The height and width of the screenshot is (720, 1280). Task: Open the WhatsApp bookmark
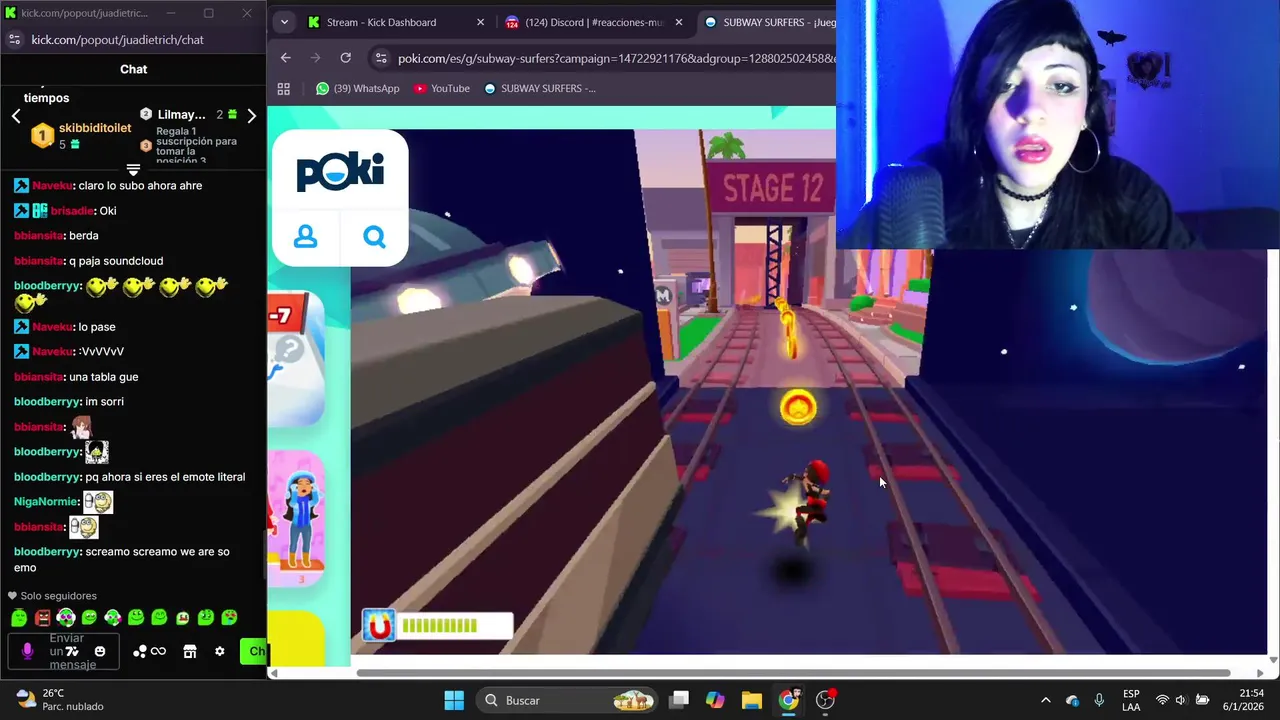click(x=357, y=88)
